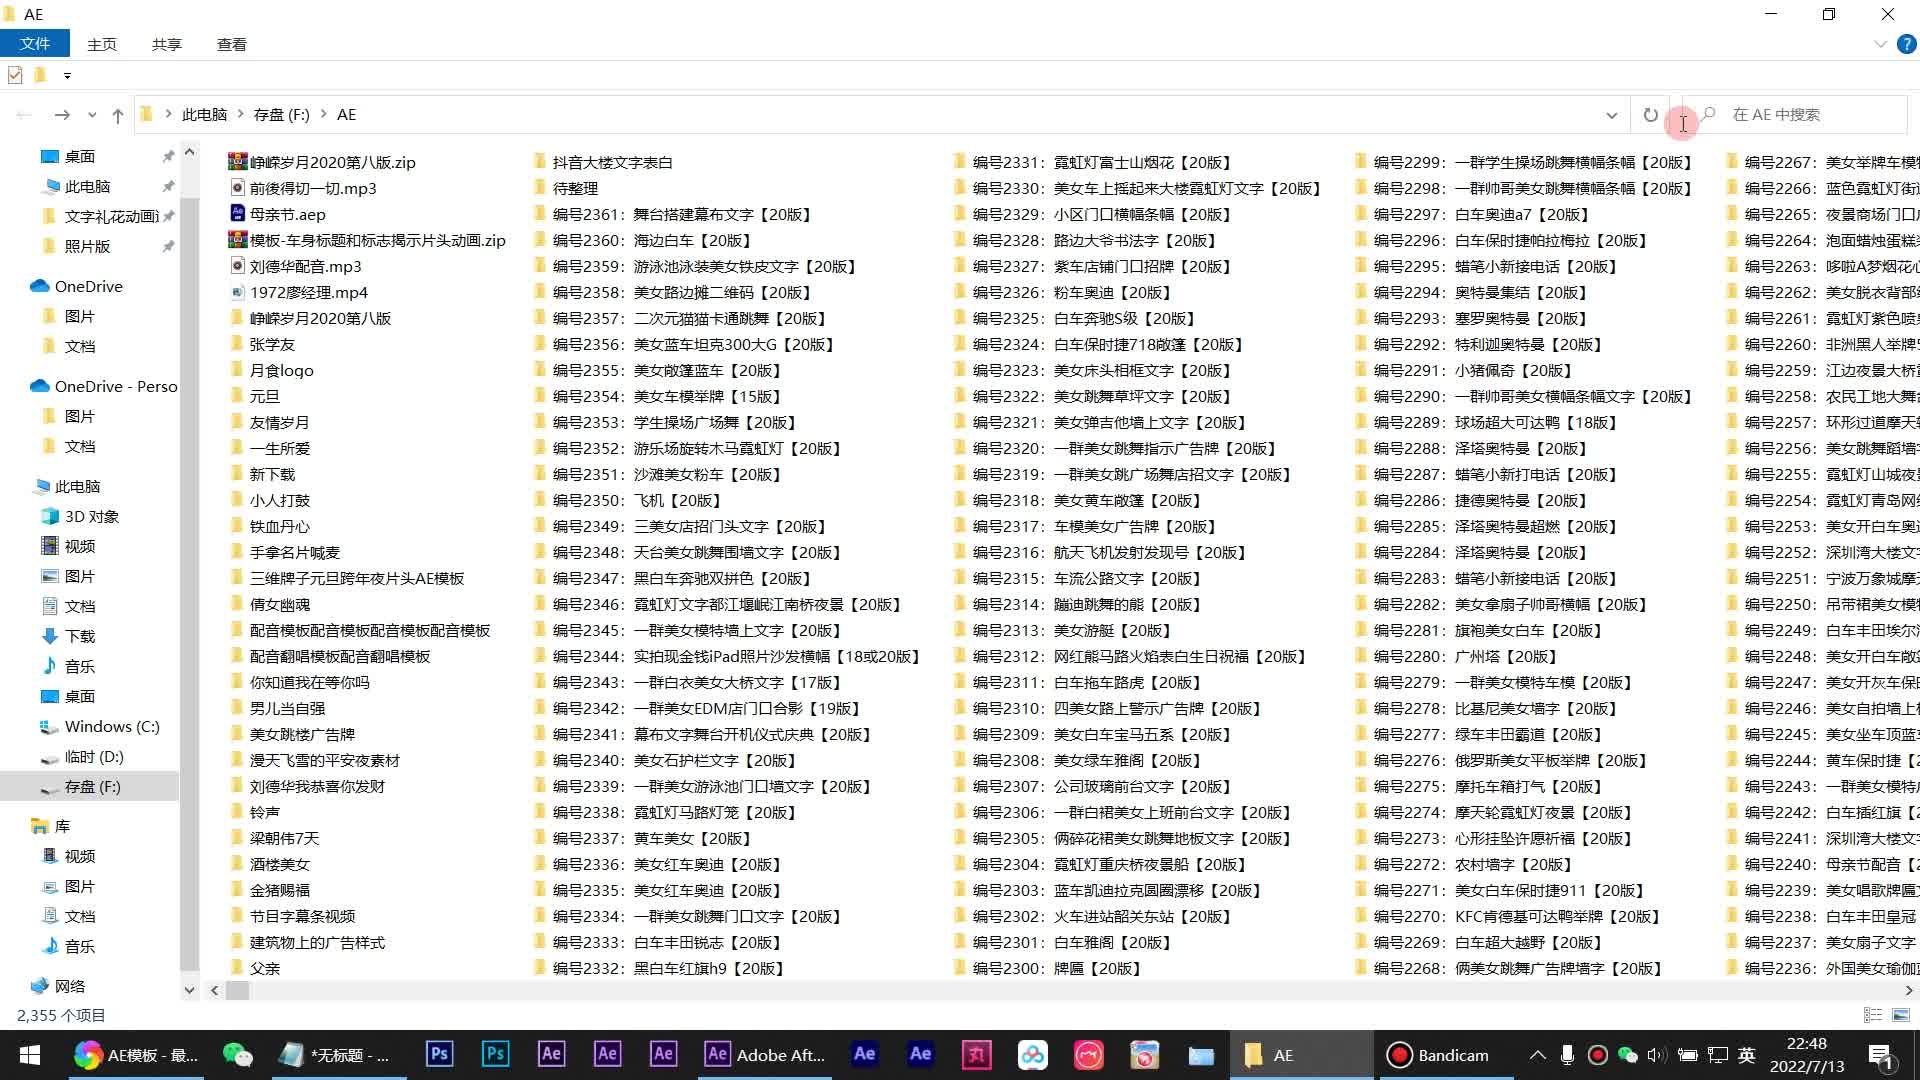This screenshot has height=1080, width=1920.
Task: Select Windows (C:) drive in sidebar
Action: pos(111,727)
